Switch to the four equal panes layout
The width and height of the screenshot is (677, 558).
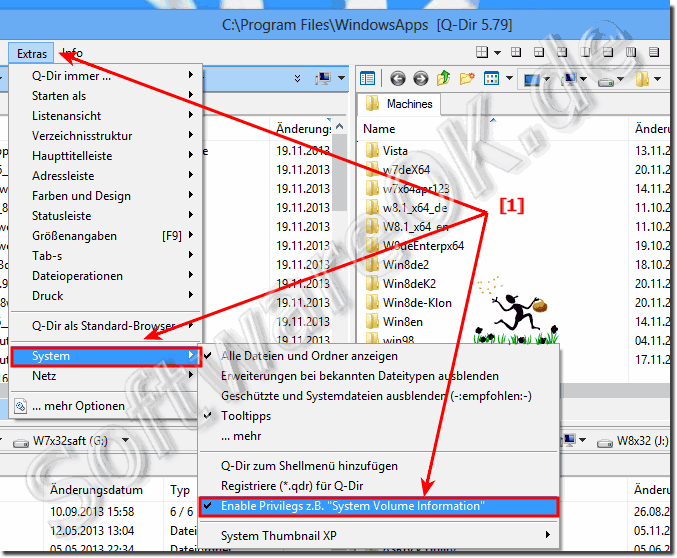516,53
